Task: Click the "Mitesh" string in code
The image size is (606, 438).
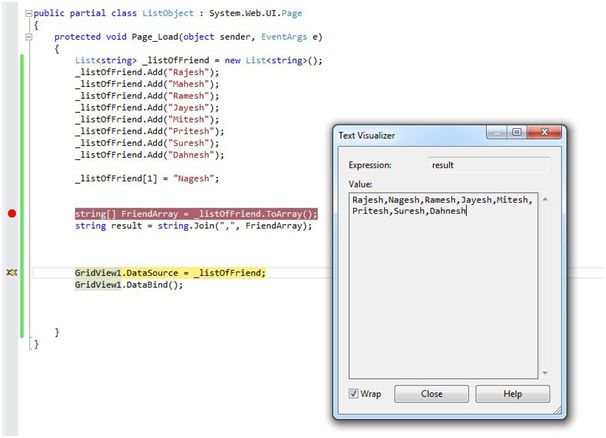Action: point(188,119)
